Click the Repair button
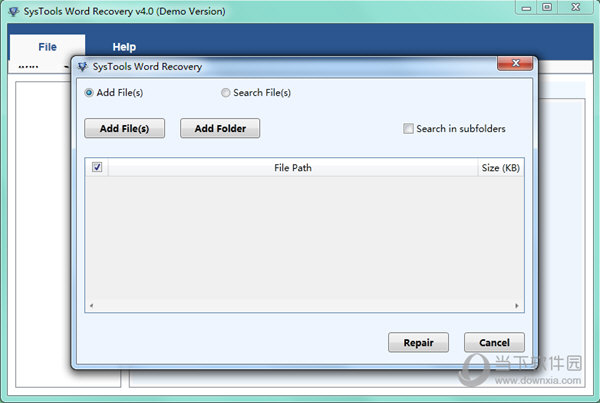 click(x=418, y=343)
